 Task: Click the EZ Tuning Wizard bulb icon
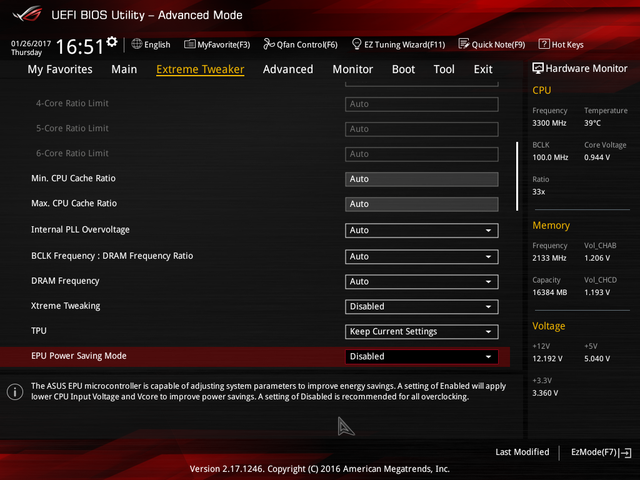click(356, 44)
